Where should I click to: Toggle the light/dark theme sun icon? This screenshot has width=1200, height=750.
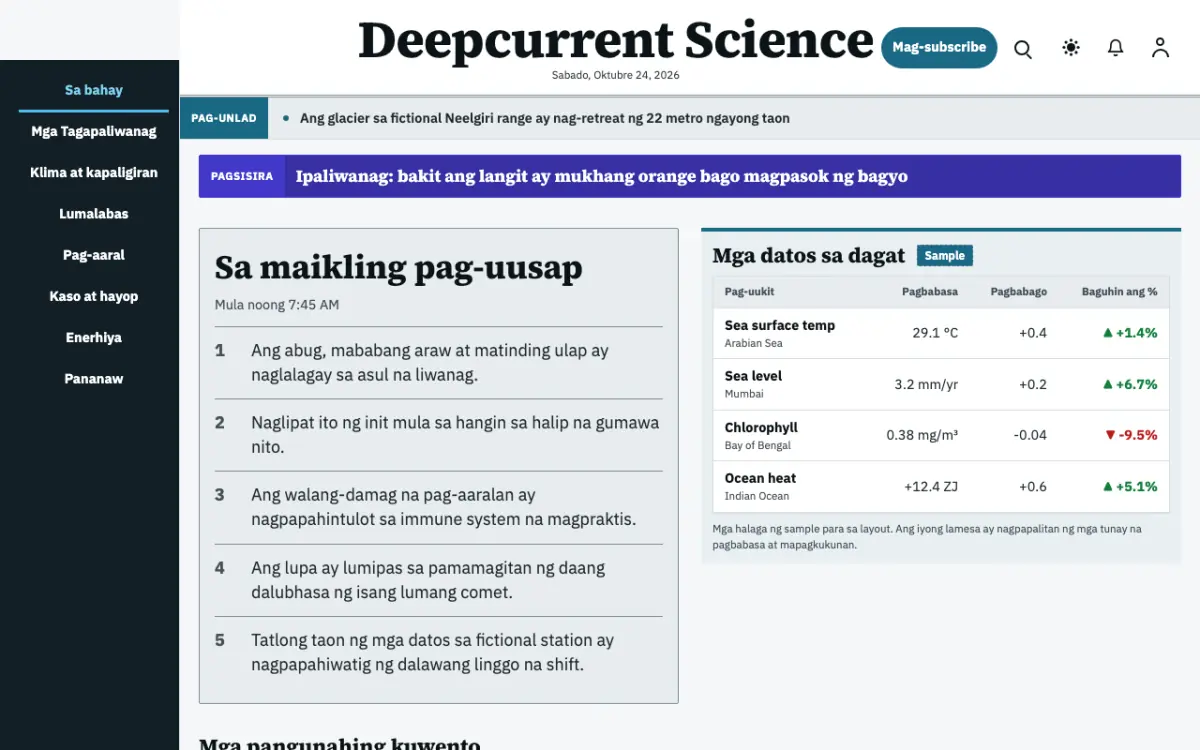(x=1071, y=47)
